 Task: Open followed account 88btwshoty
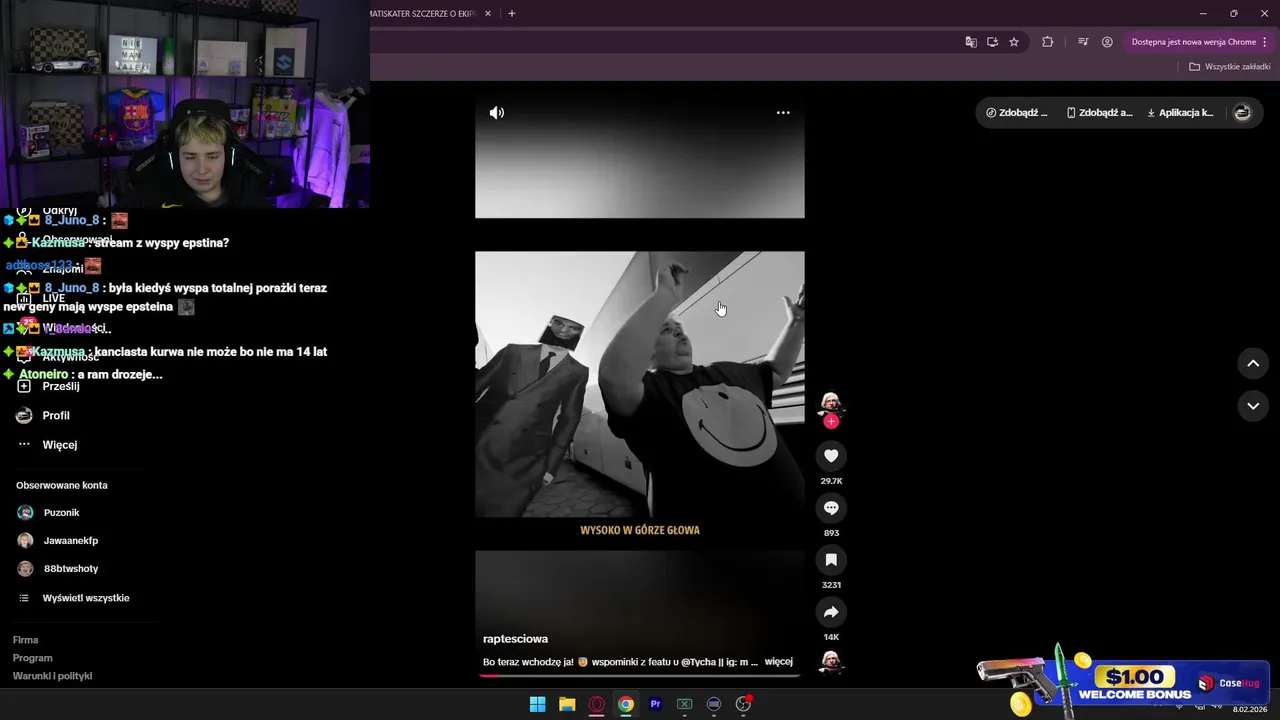tap(57, 569)
